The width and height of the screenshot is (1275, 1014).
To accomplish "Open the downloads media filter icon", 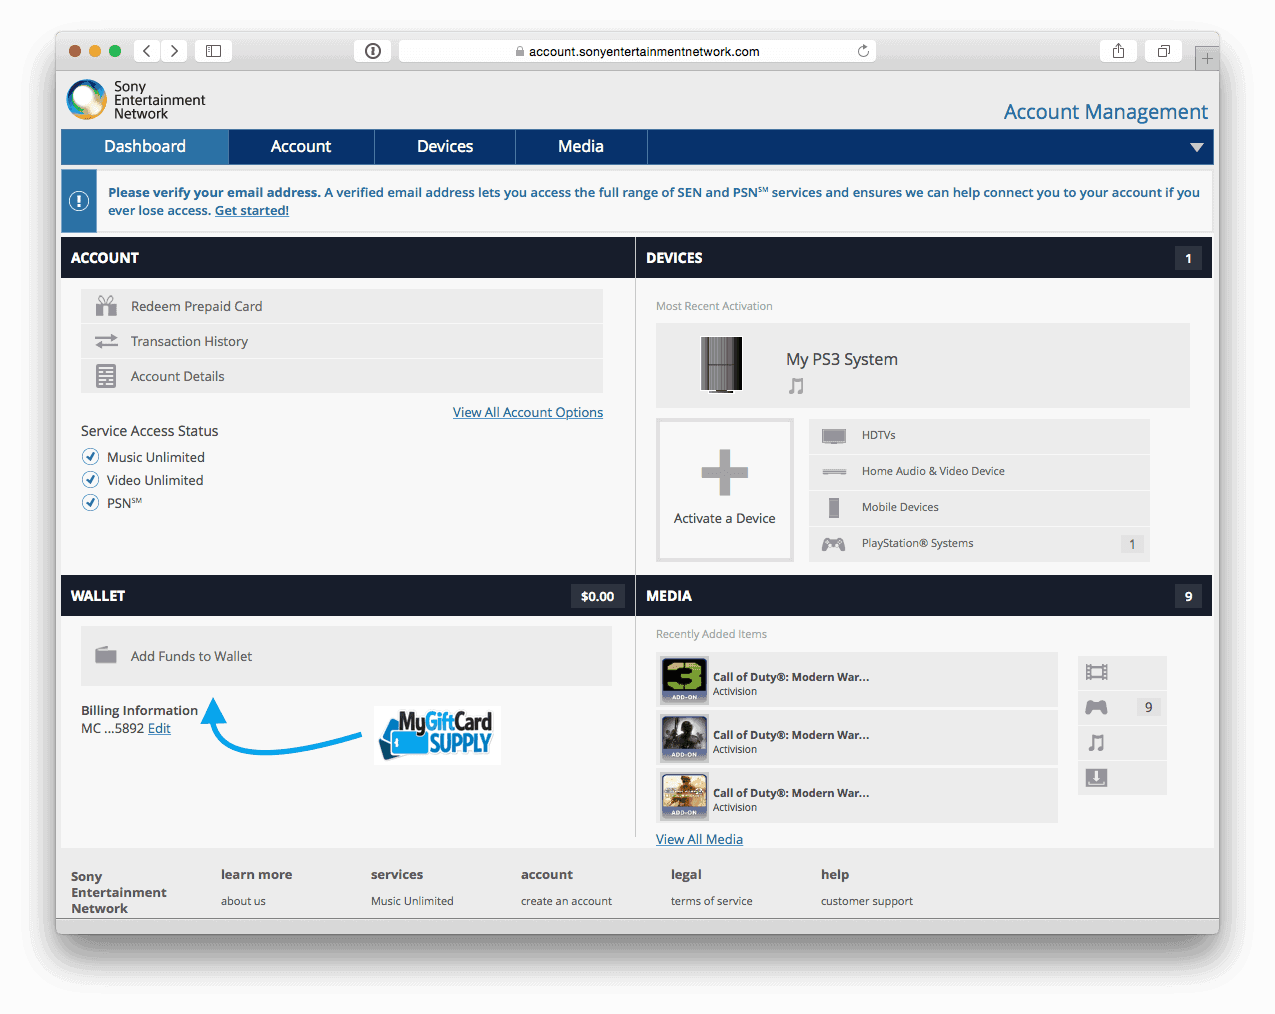I will click(1097, 777).
